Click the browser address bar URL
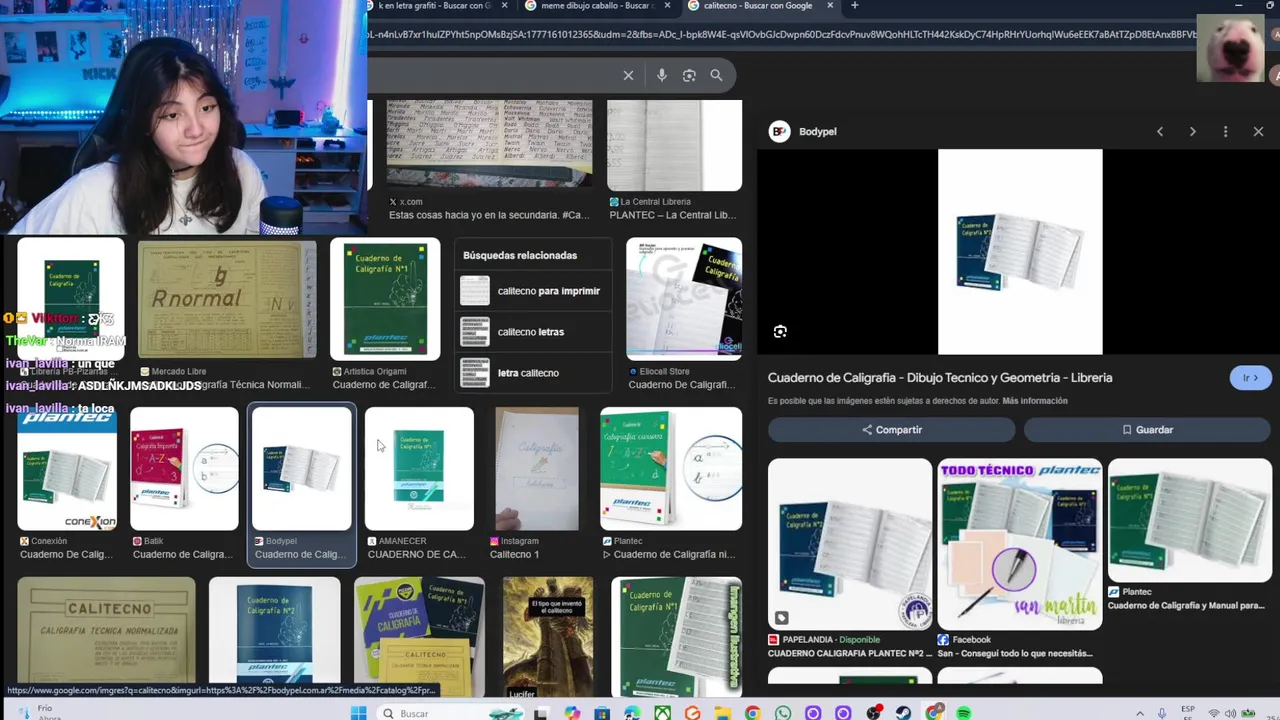 coord(780,34)
